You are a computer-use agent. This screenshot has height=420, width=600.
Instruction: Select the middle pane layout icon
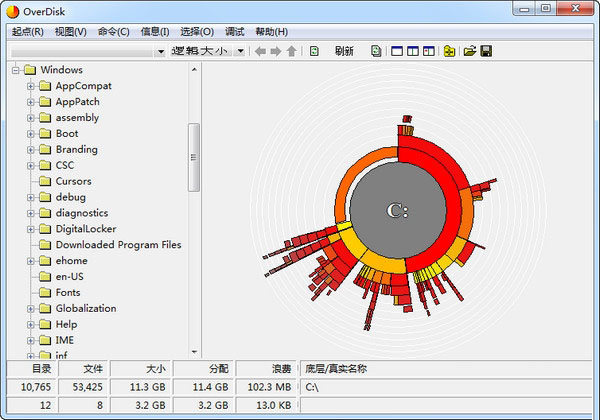click(413, 51)
